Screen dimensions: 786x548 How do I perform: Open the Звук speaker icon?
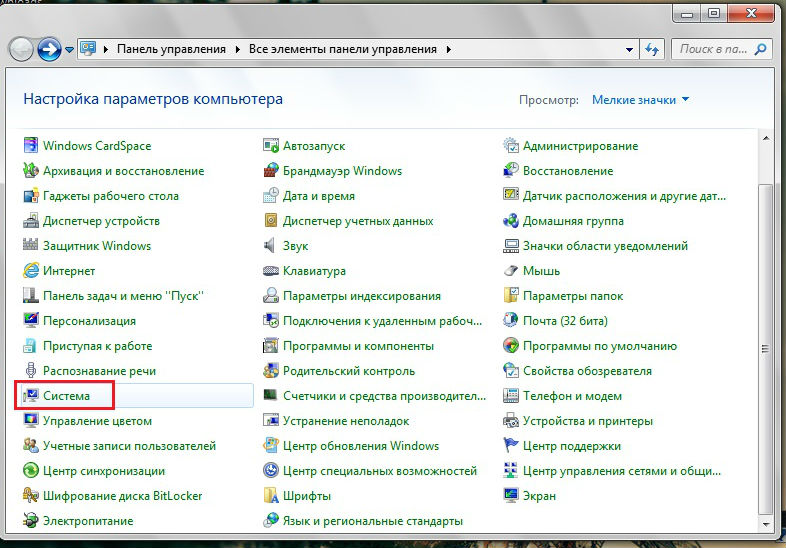pos(271,246)
